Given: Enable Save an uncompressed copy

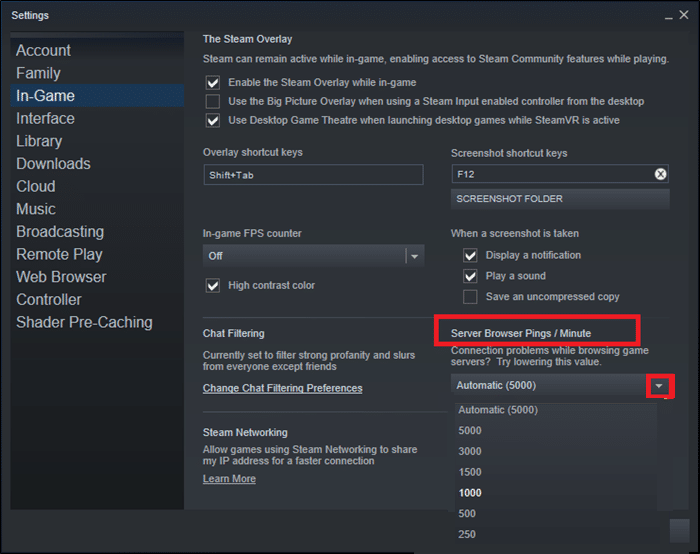Looking at the screenshot, I should tap(470, 297).
